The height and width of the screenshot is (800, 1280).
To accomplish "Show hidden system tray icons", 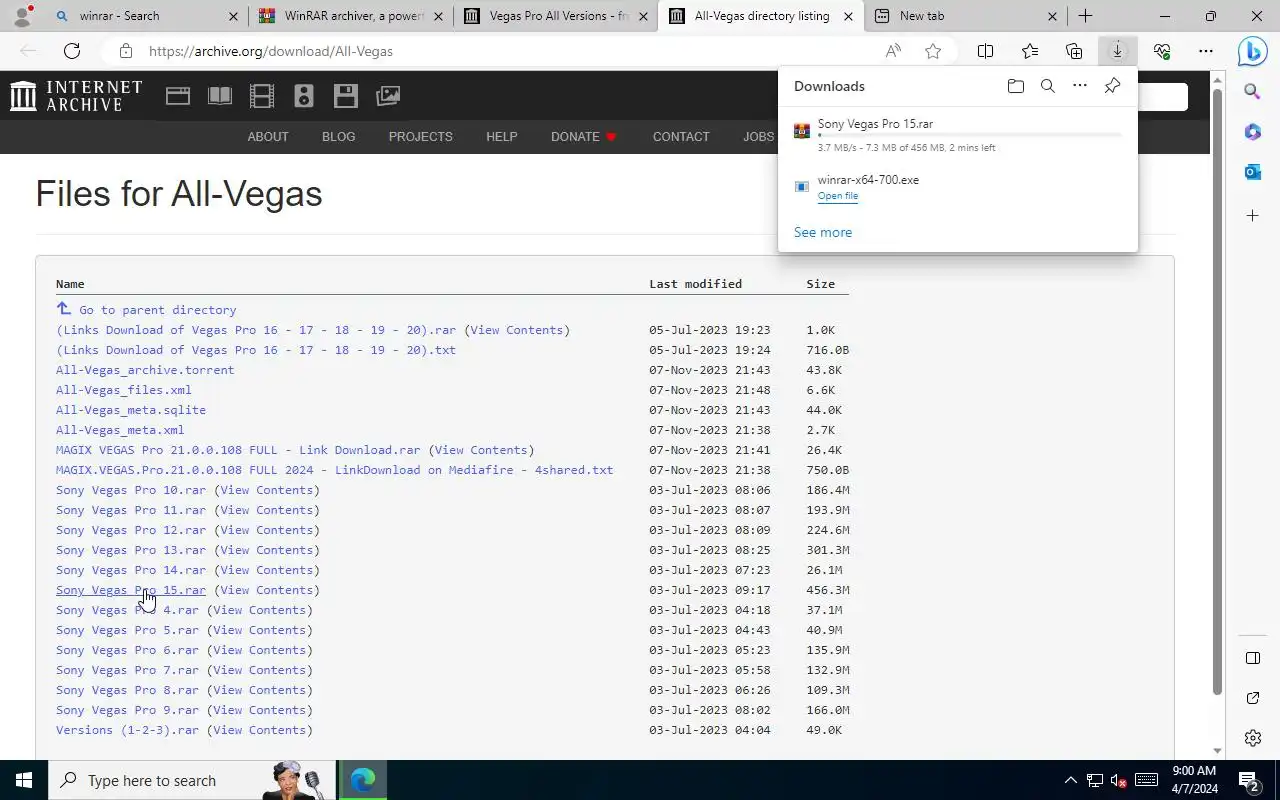I will (1070, 780).
